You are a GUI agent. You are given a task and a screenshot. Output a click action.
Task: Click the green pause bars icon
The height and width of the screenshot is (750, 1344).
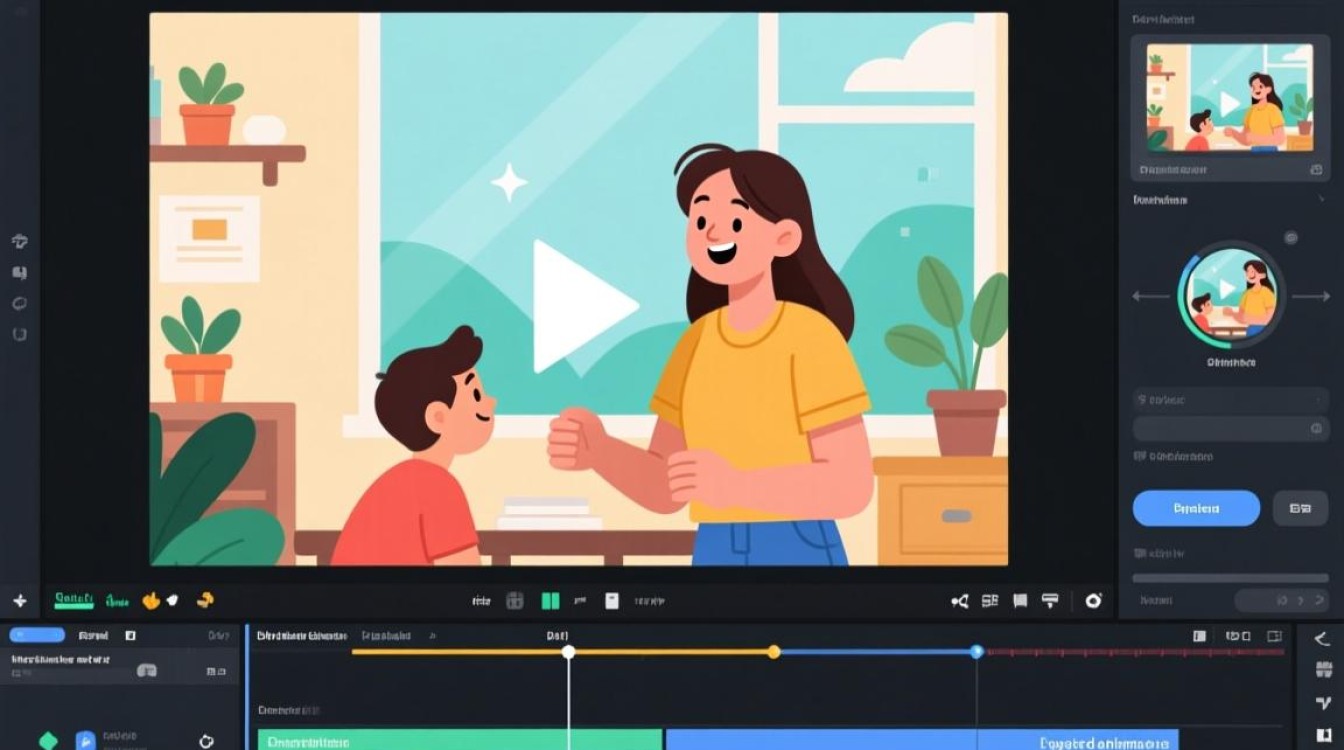point(550,601)
